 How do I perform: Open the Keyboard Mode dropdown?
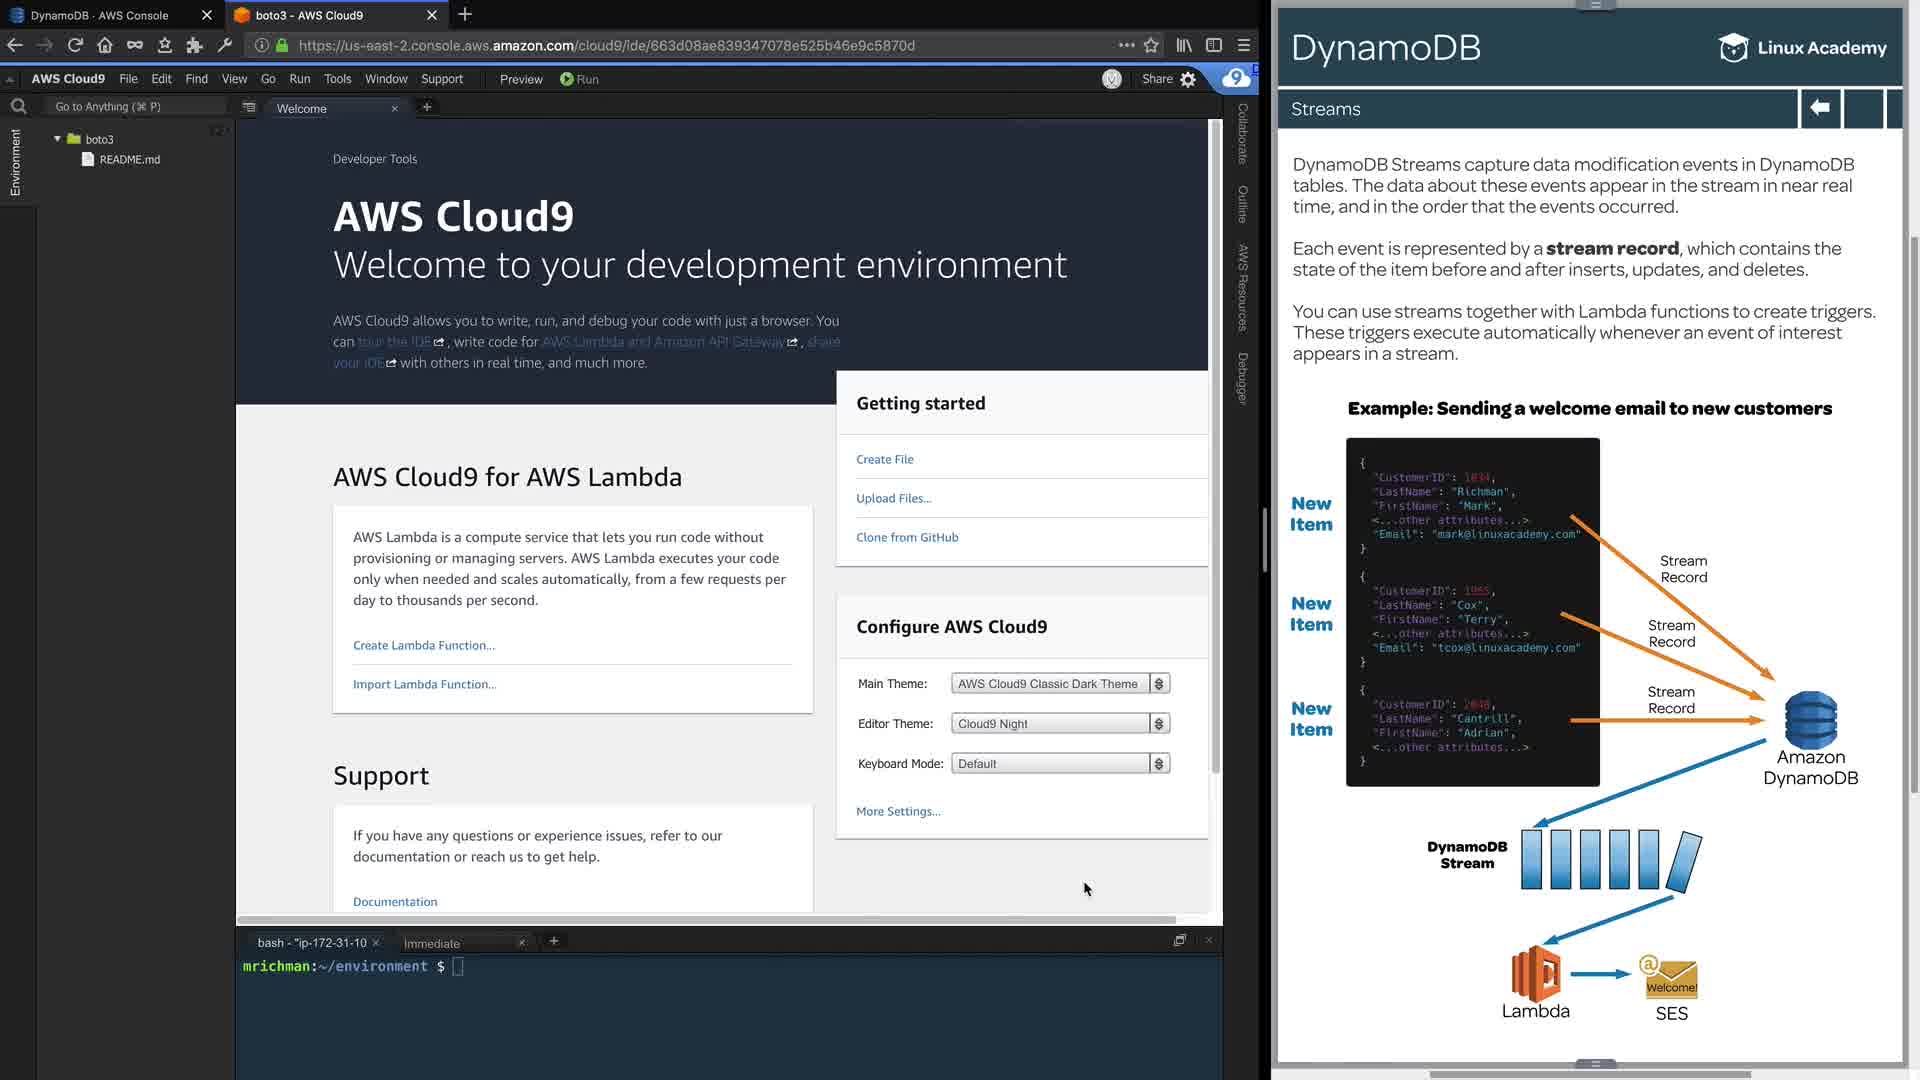[x=1060, y=764]
